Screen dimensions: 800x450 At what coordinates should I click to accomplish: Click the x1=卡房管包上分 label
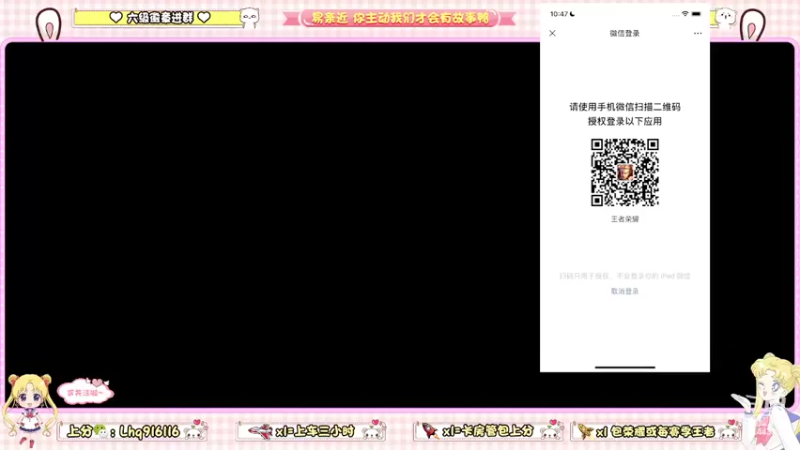(488, 432)
